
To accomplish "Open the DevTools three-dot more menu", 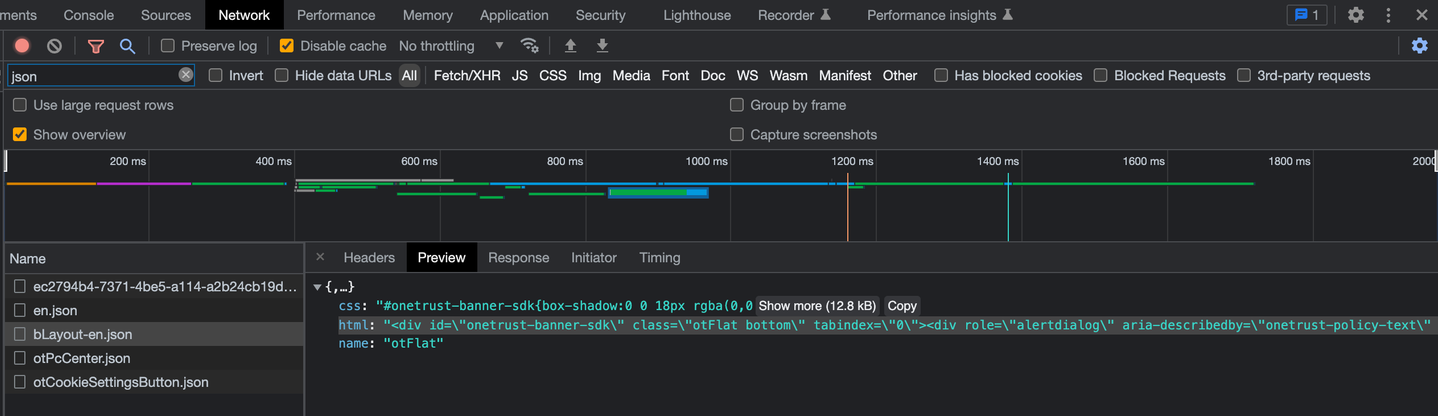I will [1389, 15].
